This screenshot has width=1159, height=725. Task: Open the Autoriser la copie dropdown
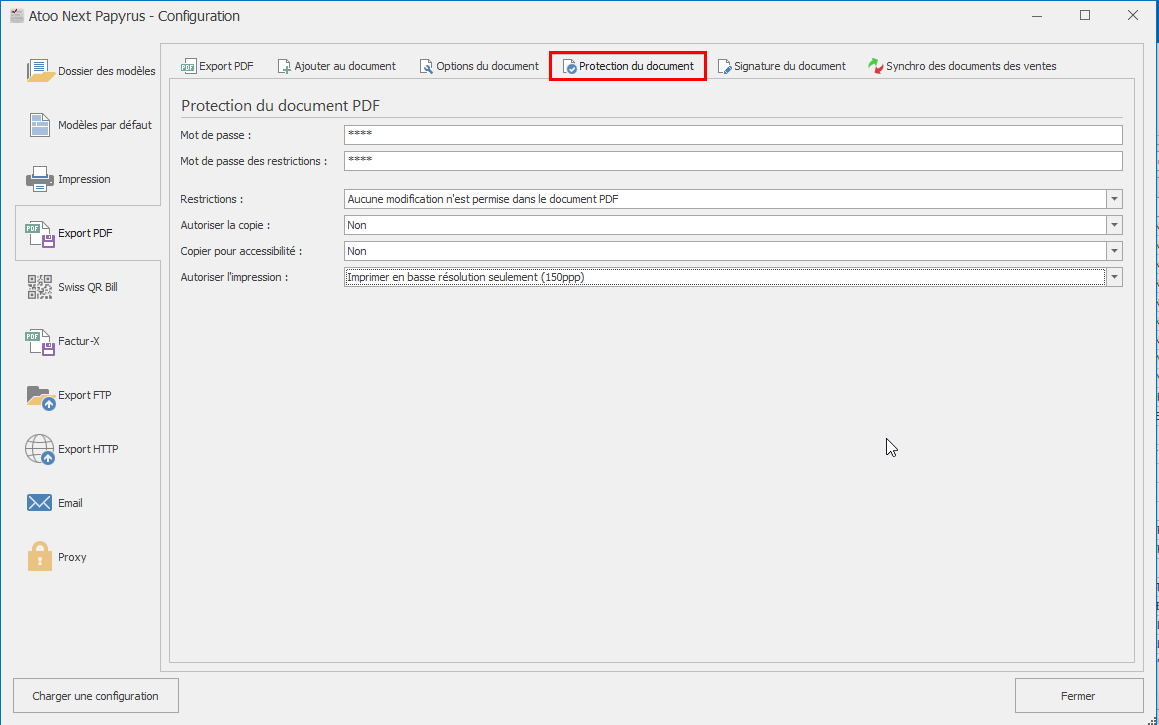pos(1114,225)
